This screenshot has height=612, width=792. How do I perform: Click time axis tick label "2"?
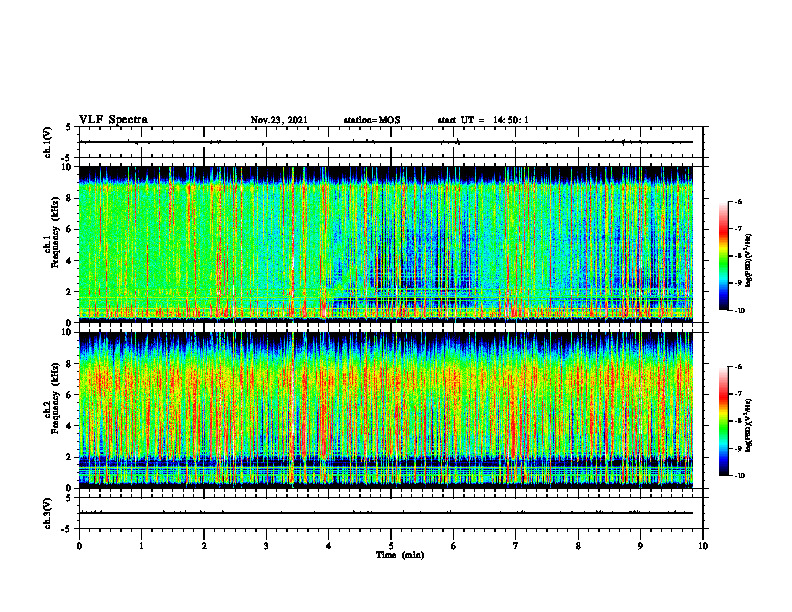click(204, 546)
